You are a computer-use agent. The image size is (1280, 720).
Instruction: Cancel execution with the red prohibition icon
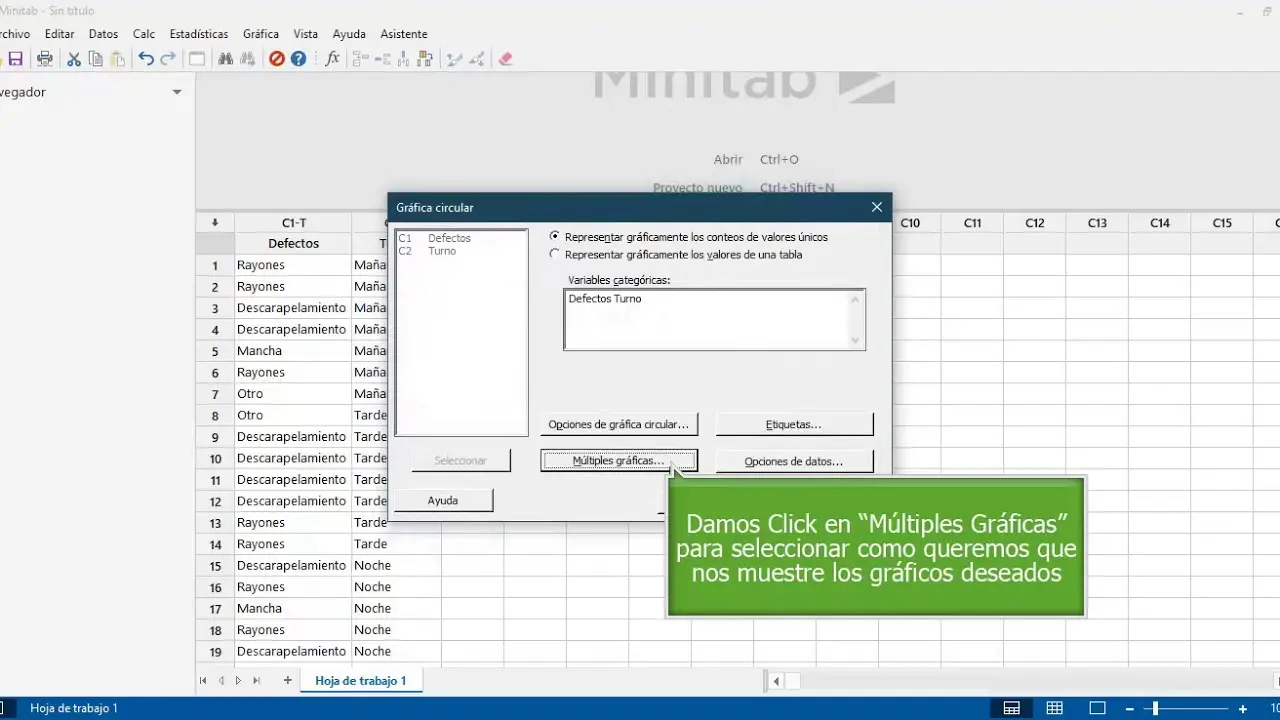pos(277,58)
